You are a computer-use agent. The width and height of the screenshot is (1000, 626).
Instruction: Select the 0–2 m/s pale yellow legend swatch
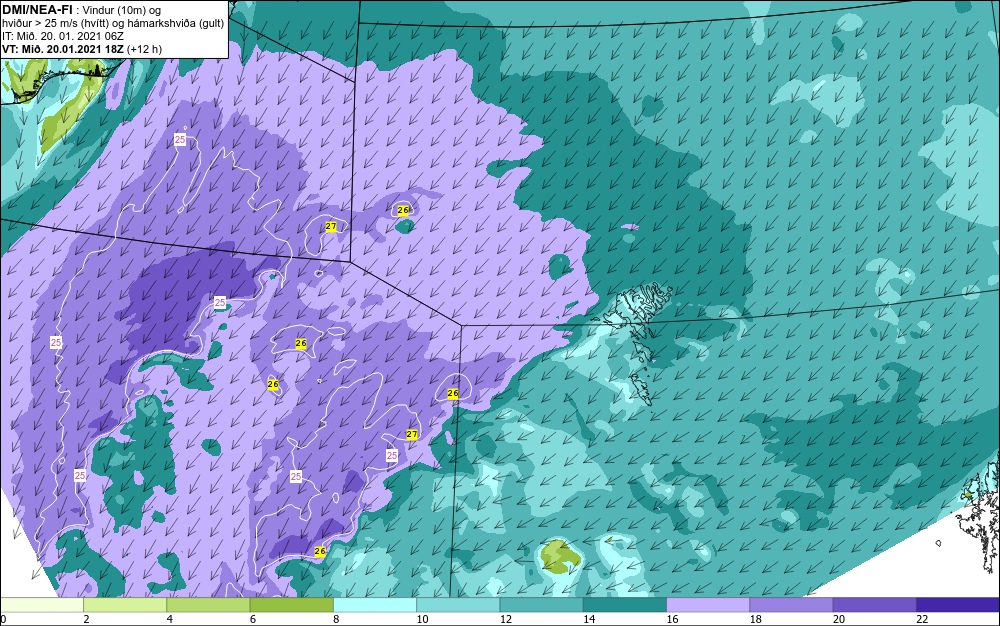tap(41, 604)
